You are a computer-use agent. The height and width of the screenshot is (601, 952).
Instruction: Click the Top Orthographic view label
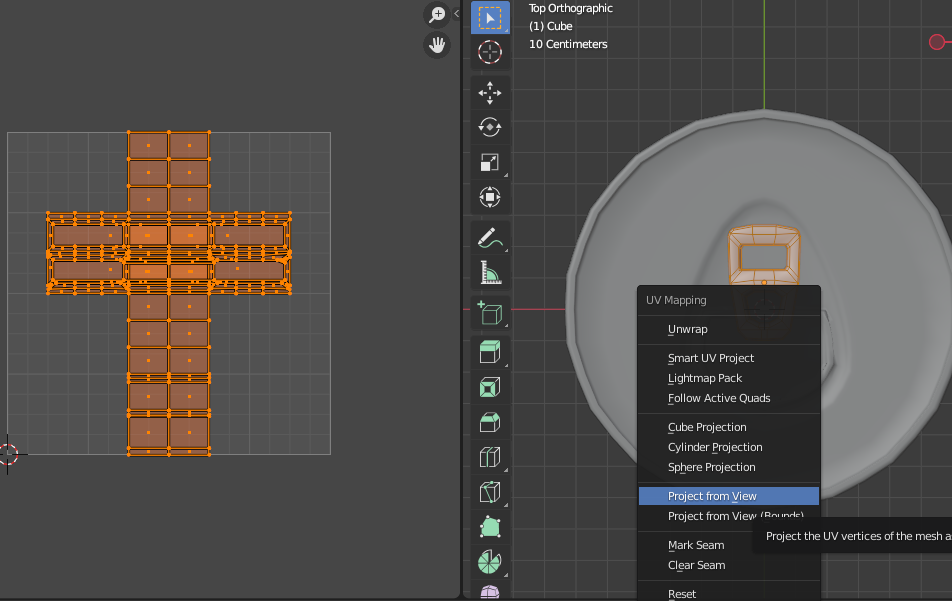point(571,8)
